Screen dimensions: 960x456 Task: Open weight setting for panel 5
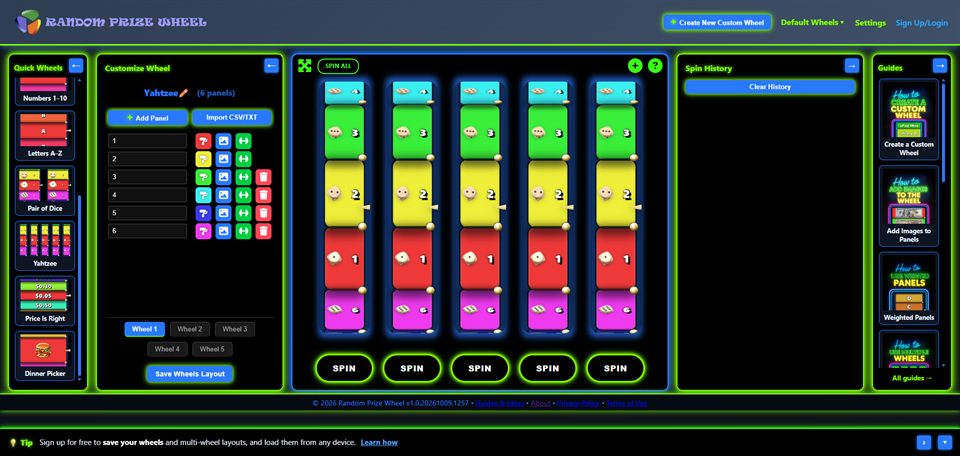[244, 213]
